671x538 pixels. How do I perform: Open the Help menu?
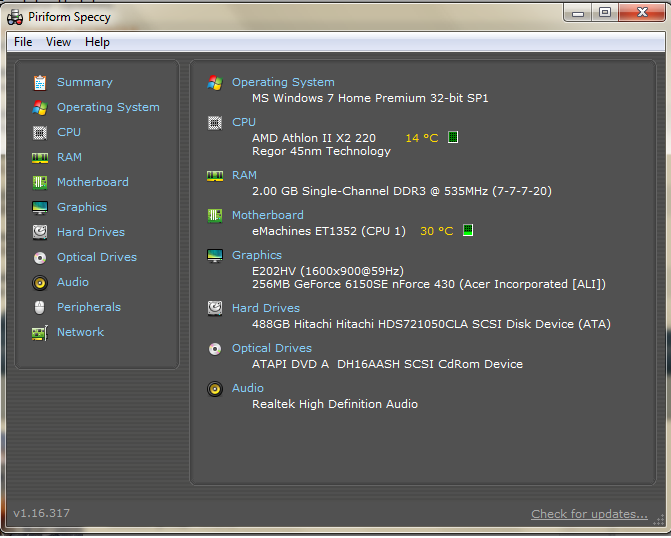97,42
